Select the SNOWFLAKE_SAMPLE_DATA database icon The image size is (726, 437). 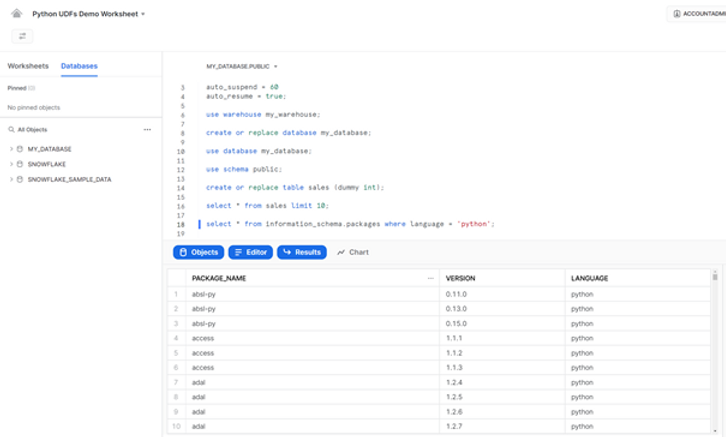(x=20, y=179)
